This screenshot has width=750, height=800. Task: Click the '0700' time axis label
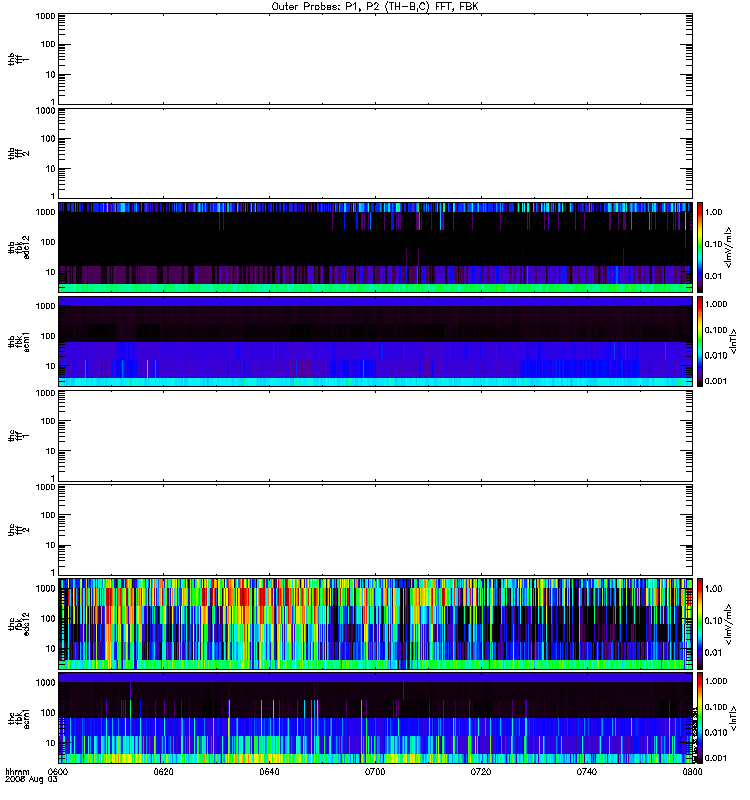(x=375, y=772)
